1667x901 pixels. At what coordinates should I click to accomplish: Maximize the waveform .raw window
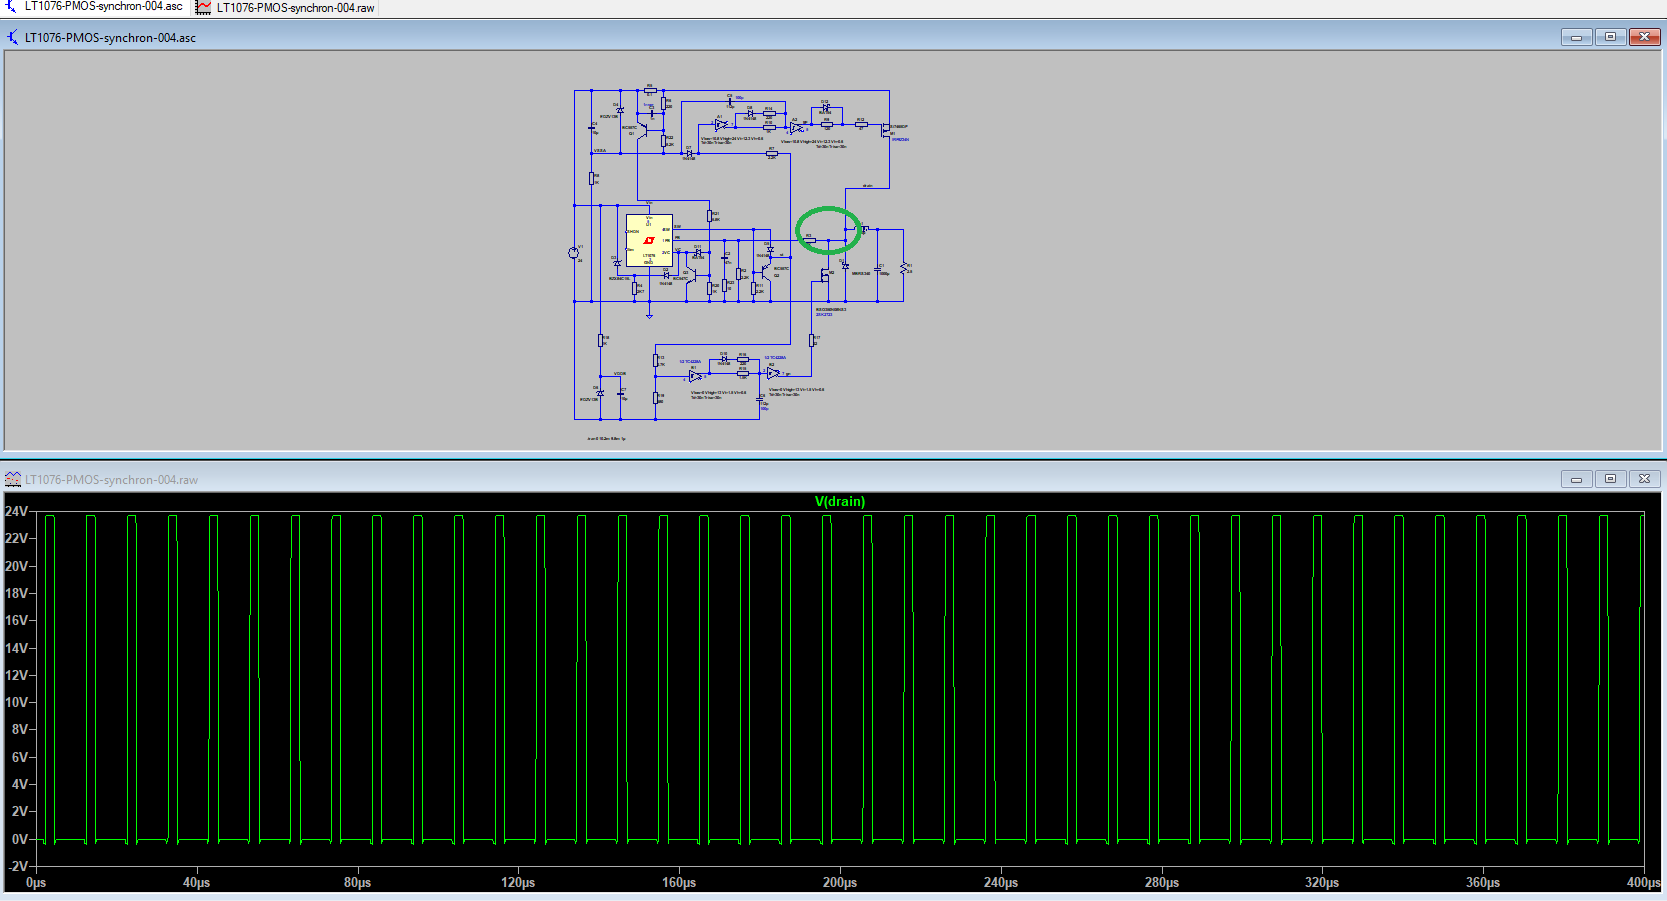[1610, 479]
